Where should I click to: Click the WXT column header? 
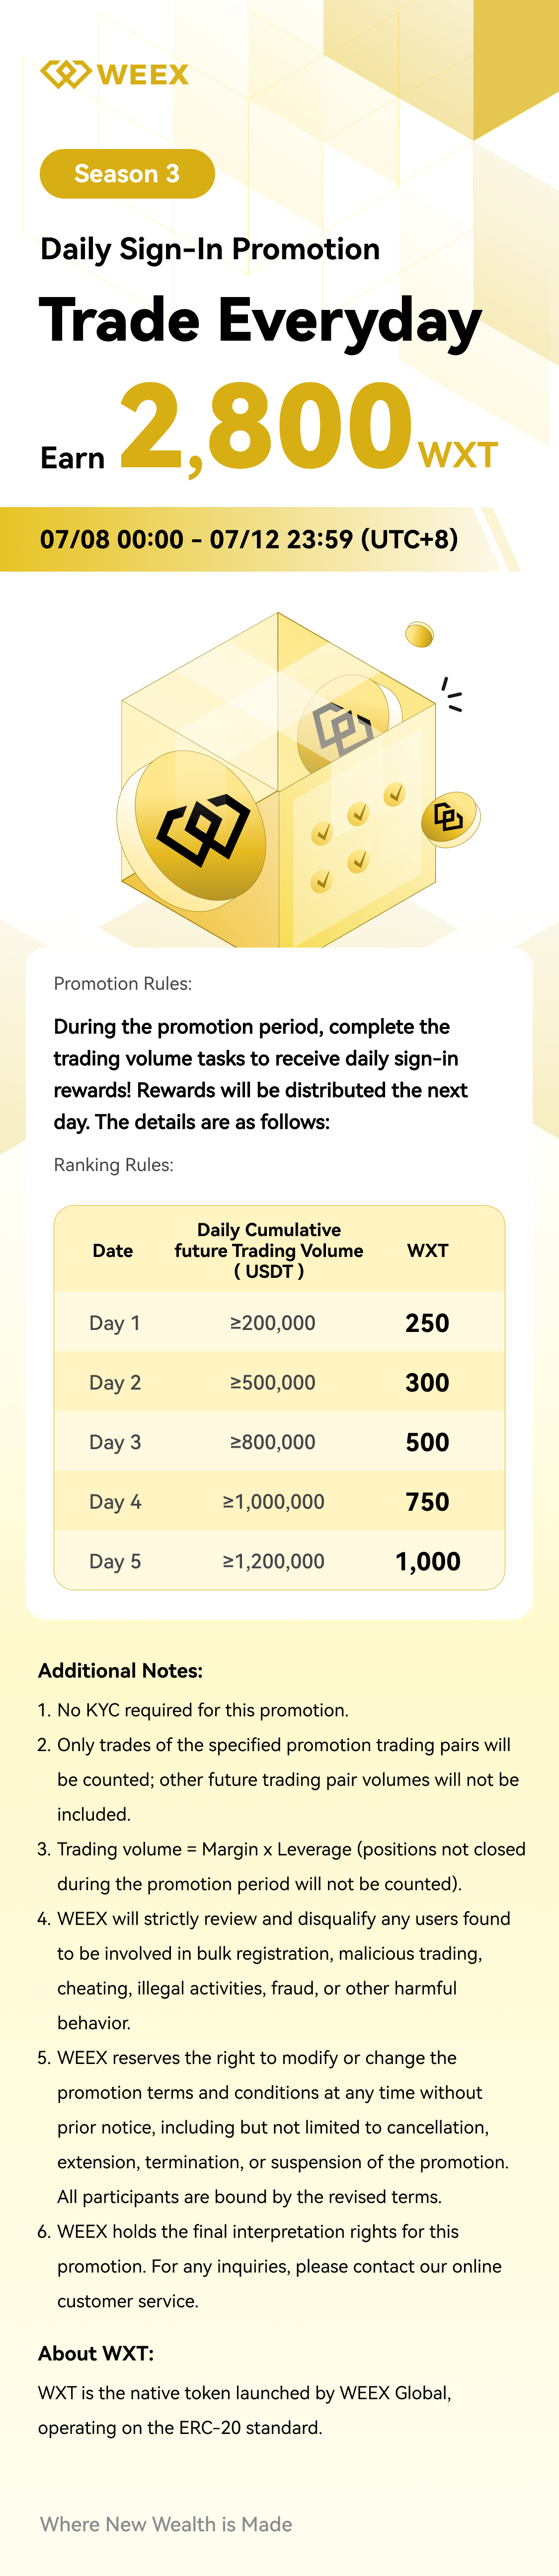click(x=427, y=1250)
